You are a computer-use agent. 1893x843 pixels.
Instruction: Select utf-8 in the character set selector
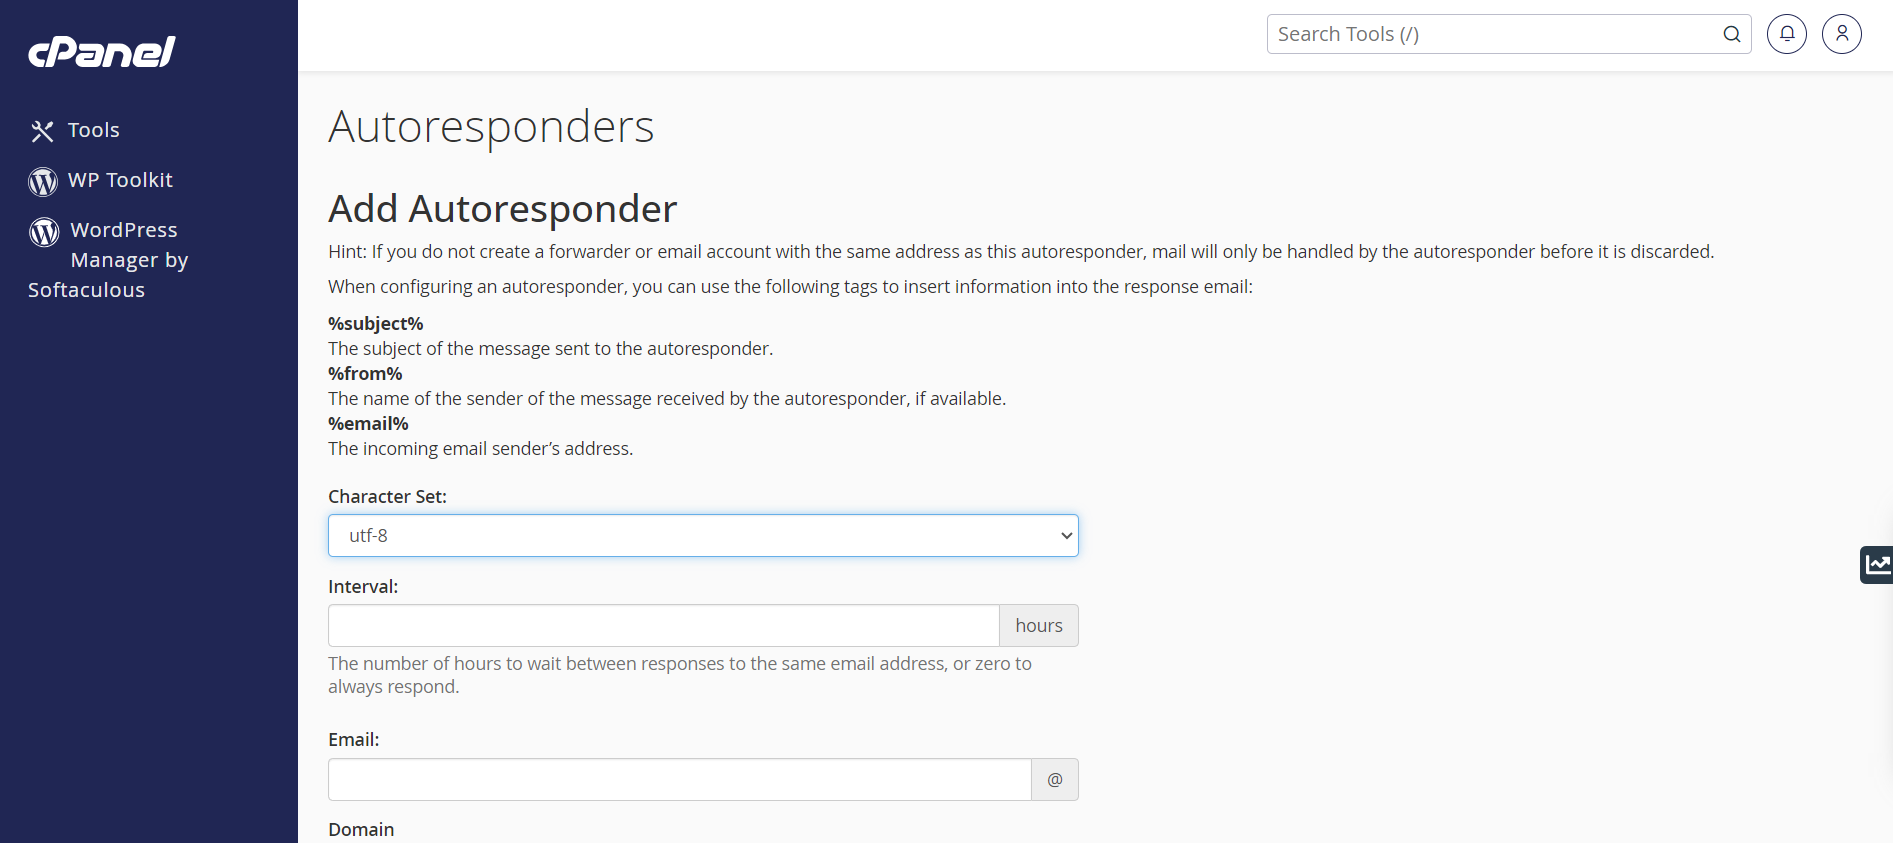click(x=703, y=535)
